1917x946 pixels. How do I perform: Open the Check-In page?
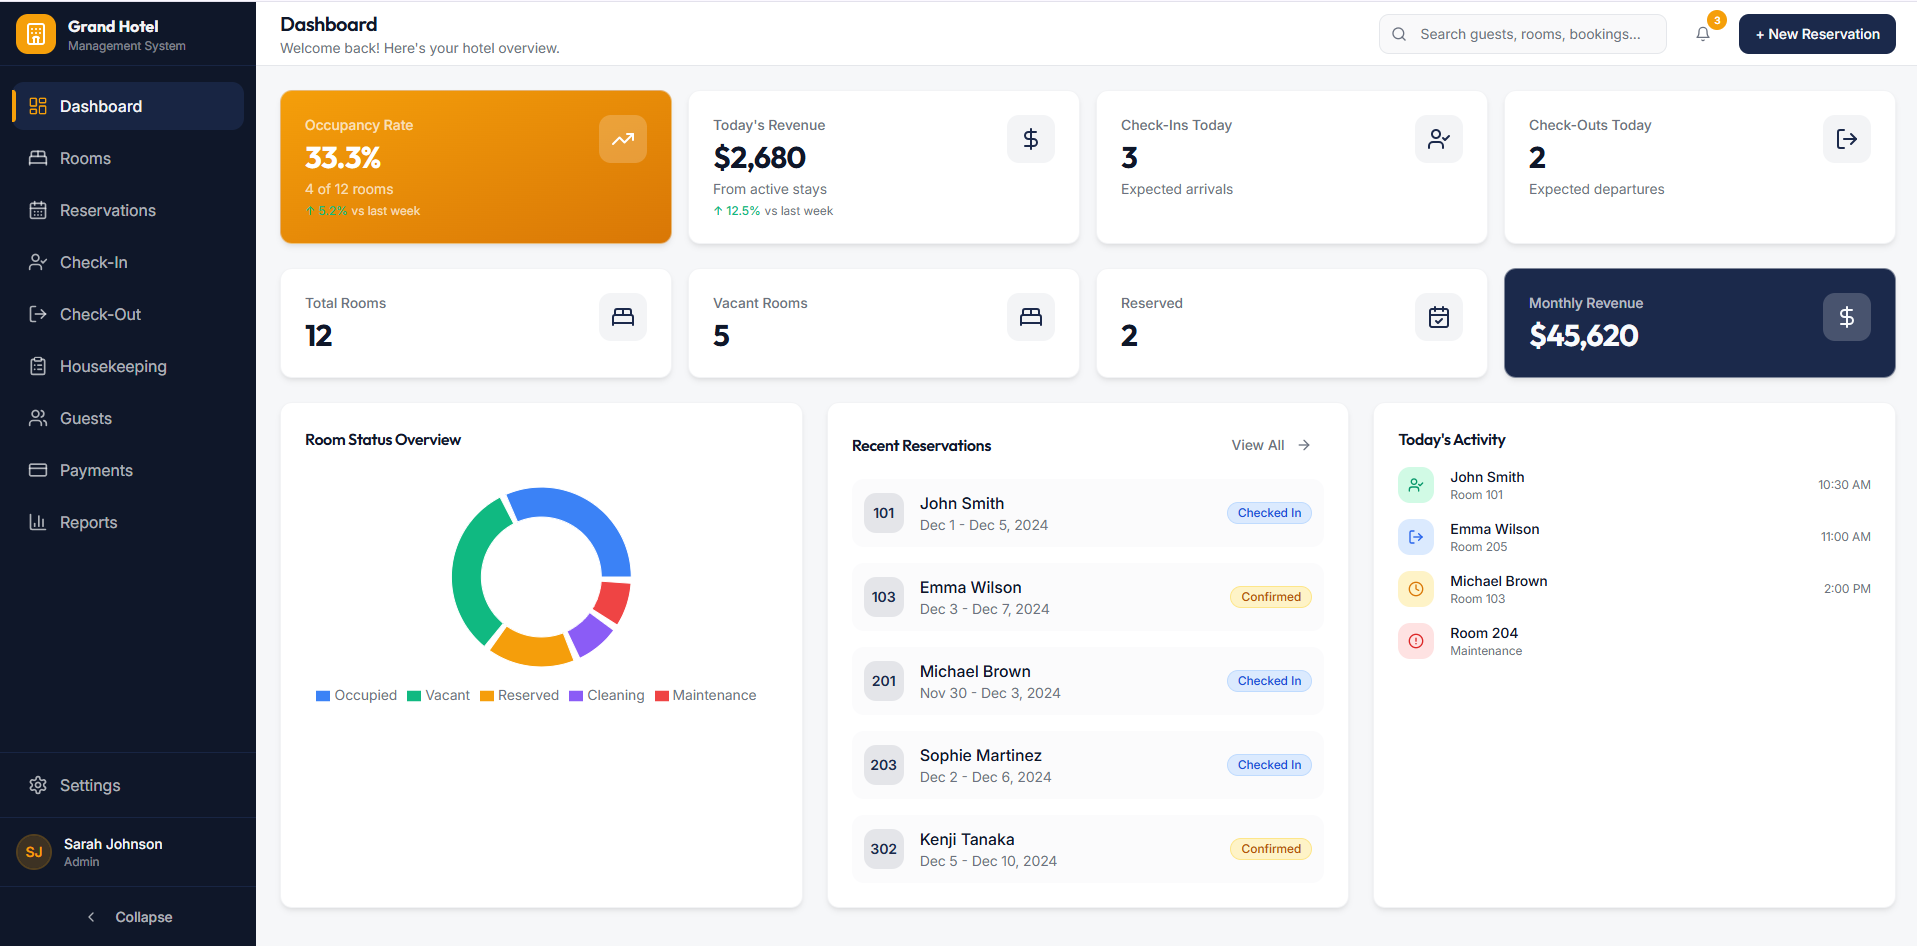click(x=128, y=262)
